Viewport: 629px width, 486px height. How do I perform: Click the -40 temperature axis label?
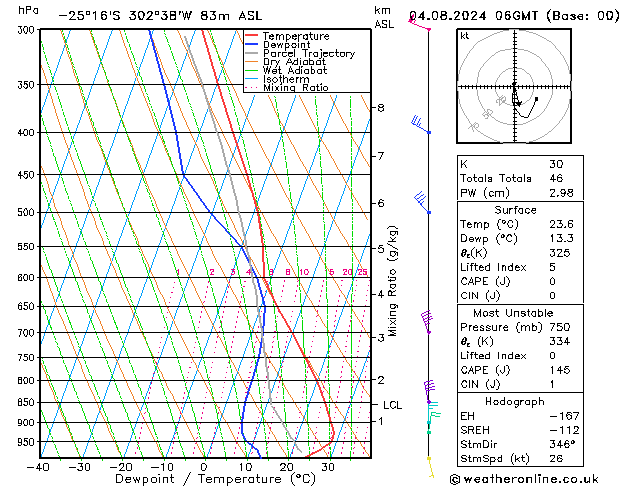point(38,467)
